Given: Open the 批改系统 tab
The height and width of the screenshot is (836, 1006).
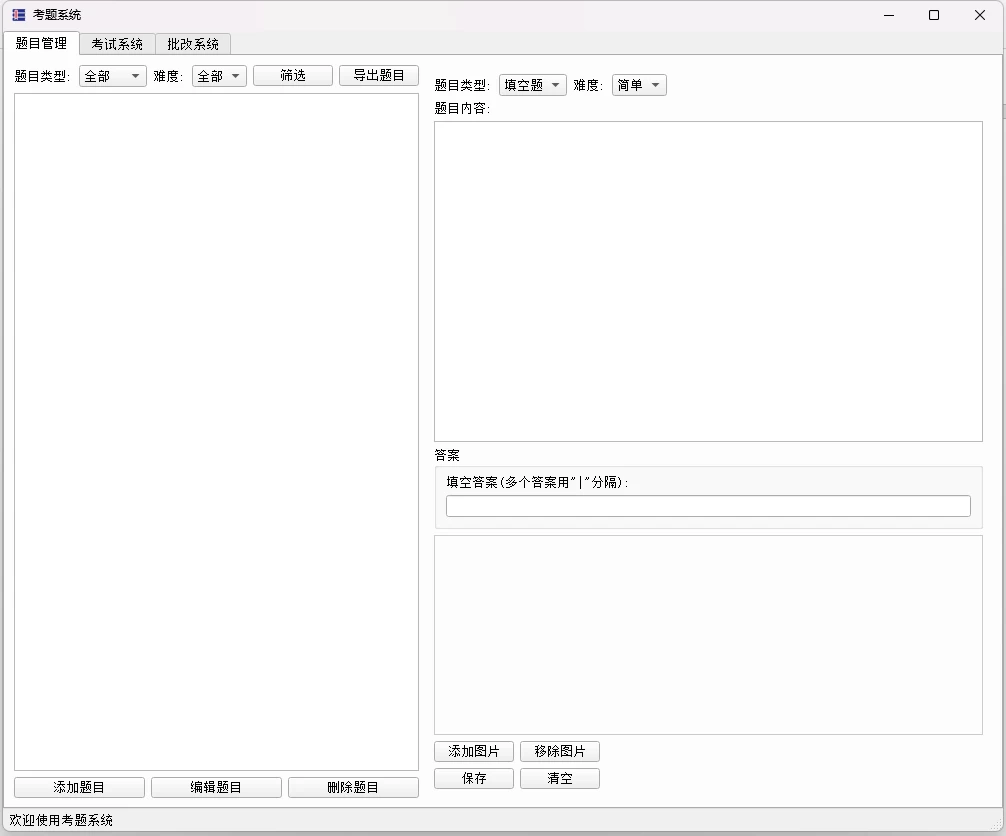Looking at the screenshot, I should pos(193,44).
